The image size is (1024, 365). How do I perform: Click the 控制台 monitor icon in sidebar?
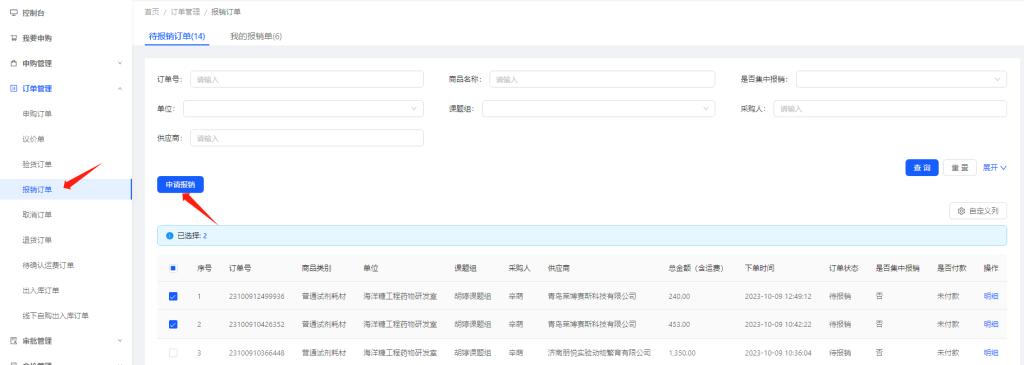click(x=14, y=13)
